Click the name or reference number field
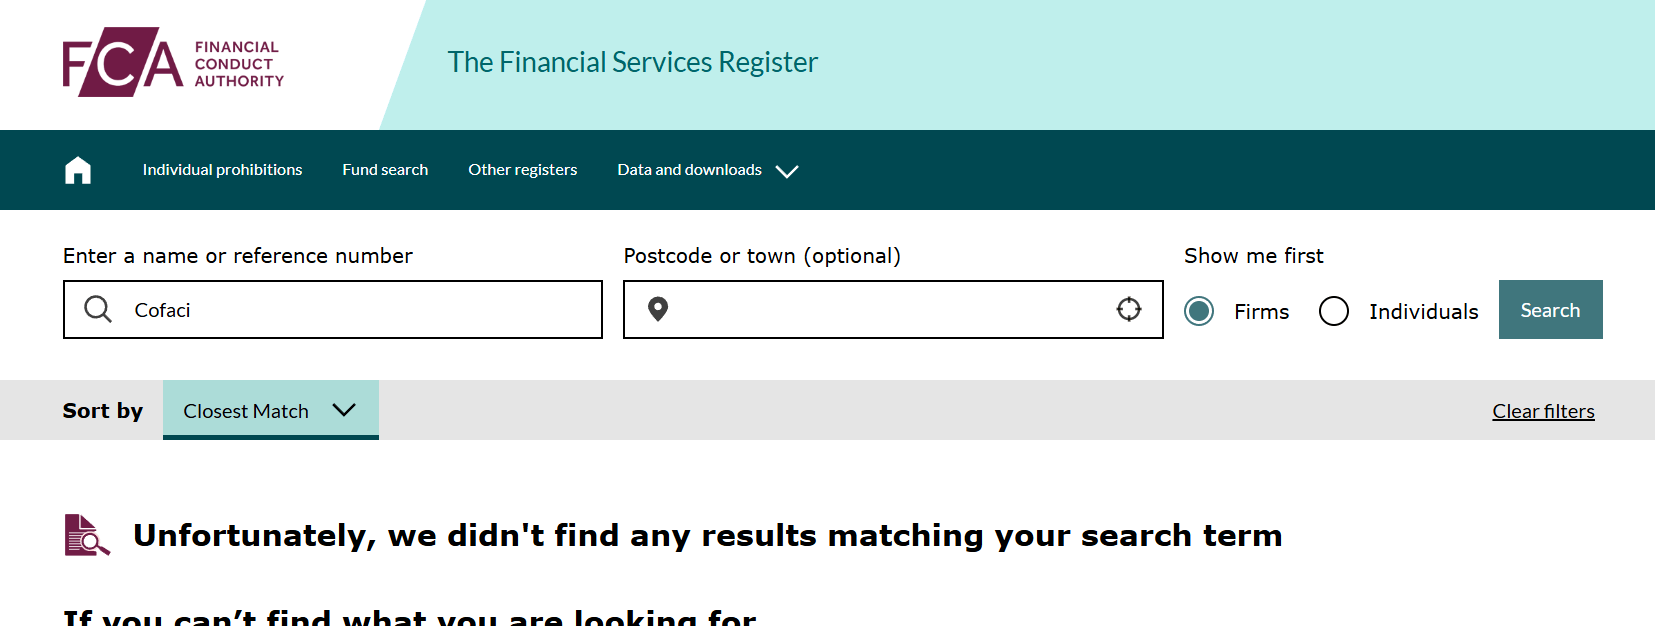This screenshot has width=1655, height=626. point(333,310)
